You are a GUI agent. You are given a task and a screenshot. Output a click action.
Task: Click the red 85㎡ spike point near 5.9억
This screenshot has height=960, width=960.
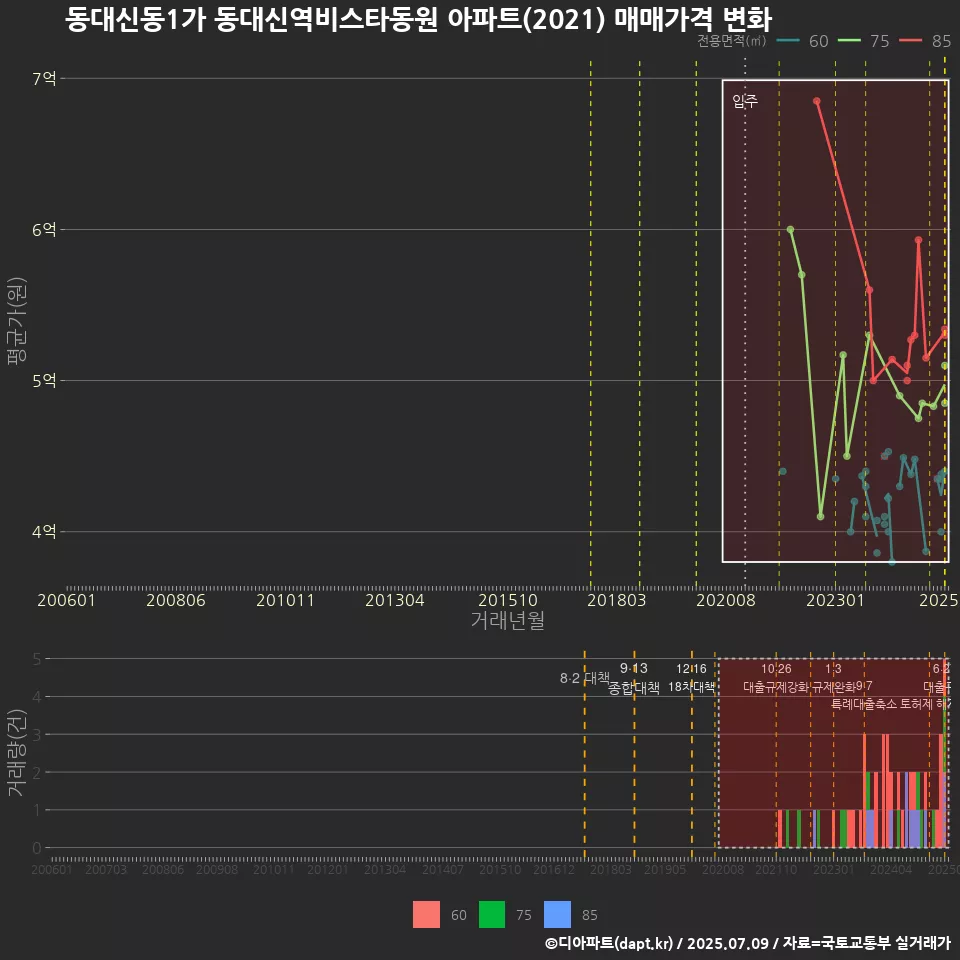918,240
